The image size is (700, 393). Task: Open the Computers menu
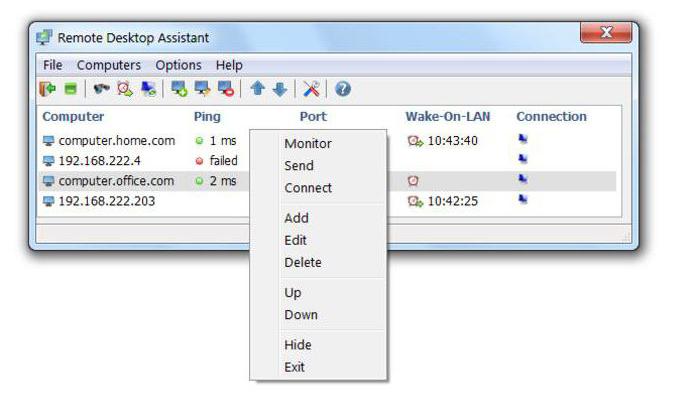click(x=109, y=65)
